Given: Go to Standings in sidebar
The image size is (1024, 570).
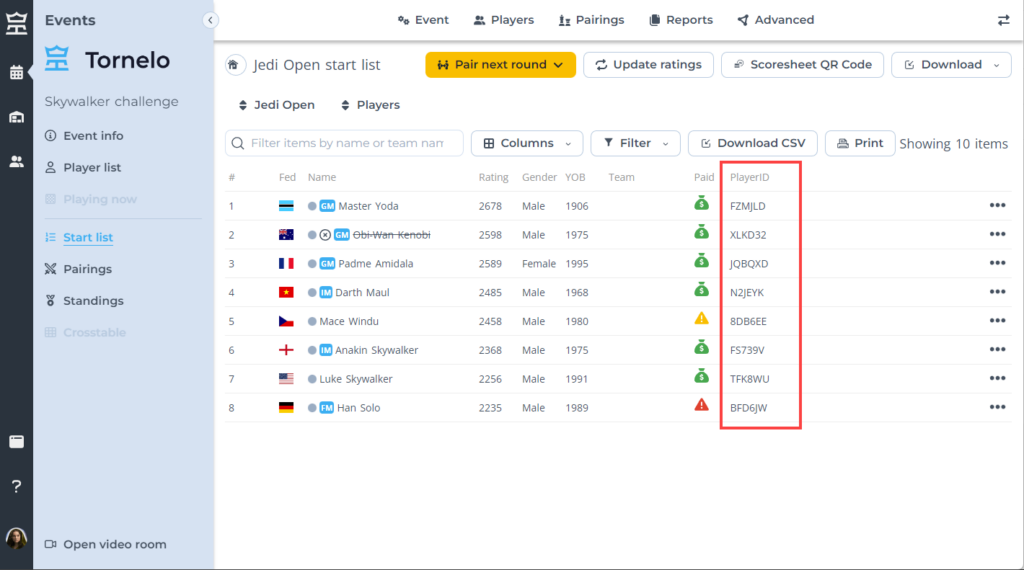Looking at the screenshot, I should tap(84, 301).
